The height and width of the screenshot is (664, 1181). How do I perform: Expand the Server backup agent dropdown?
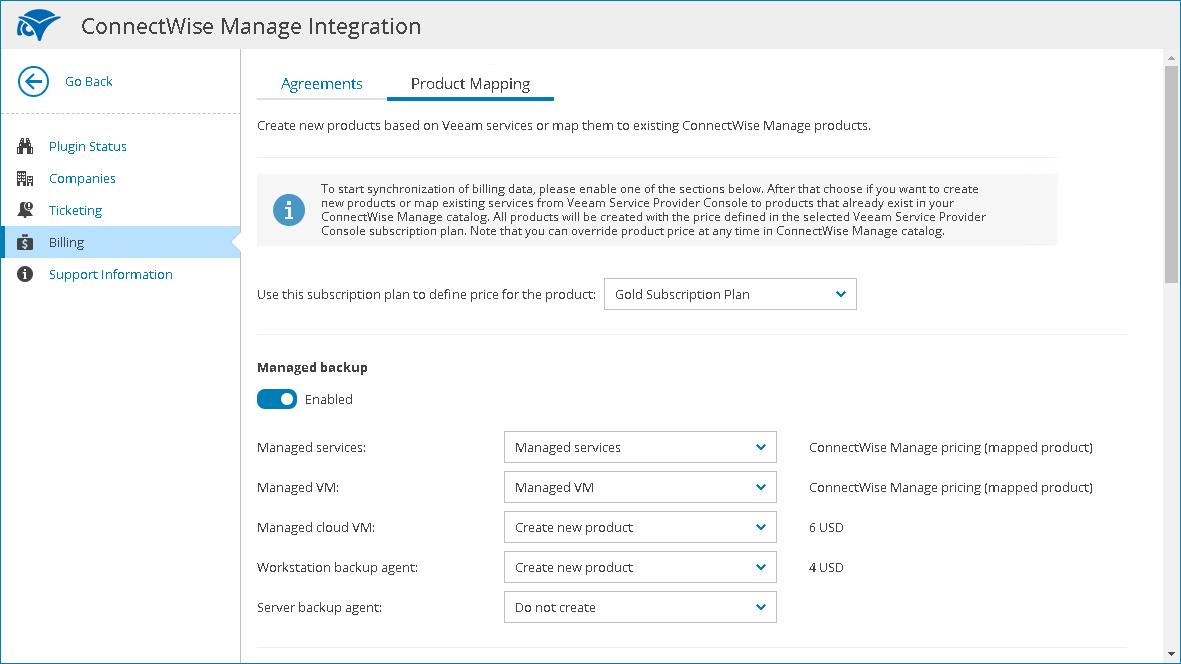tap(640, 608)
